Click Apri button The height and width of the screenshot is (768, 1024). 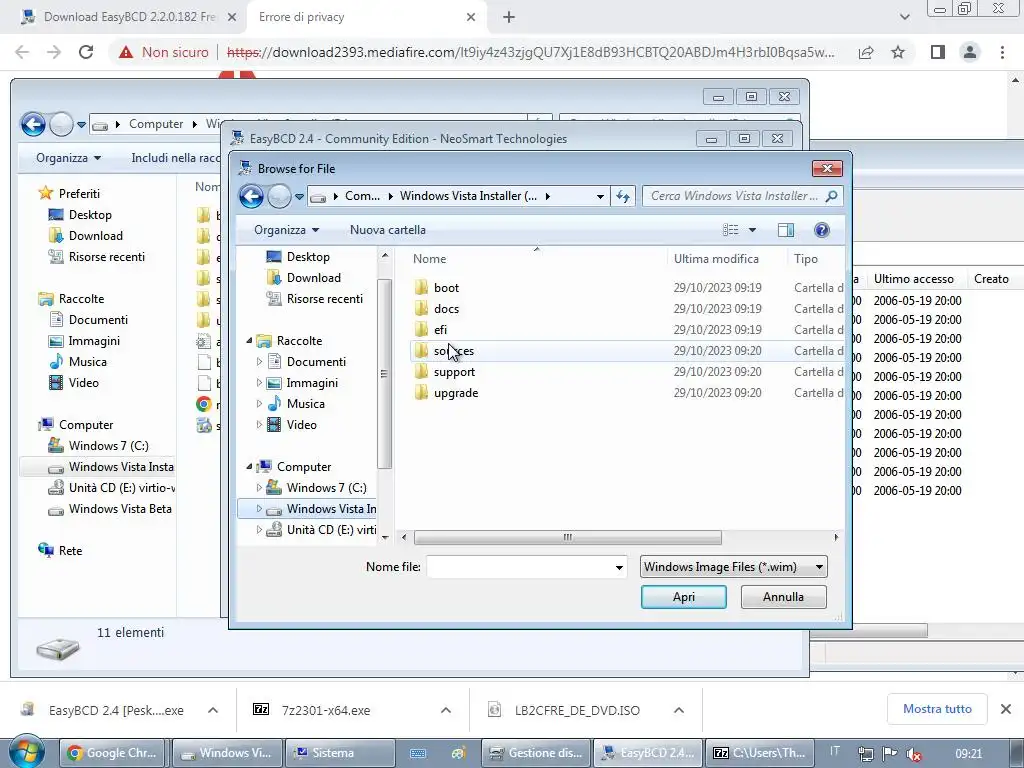tap(684, 597)
